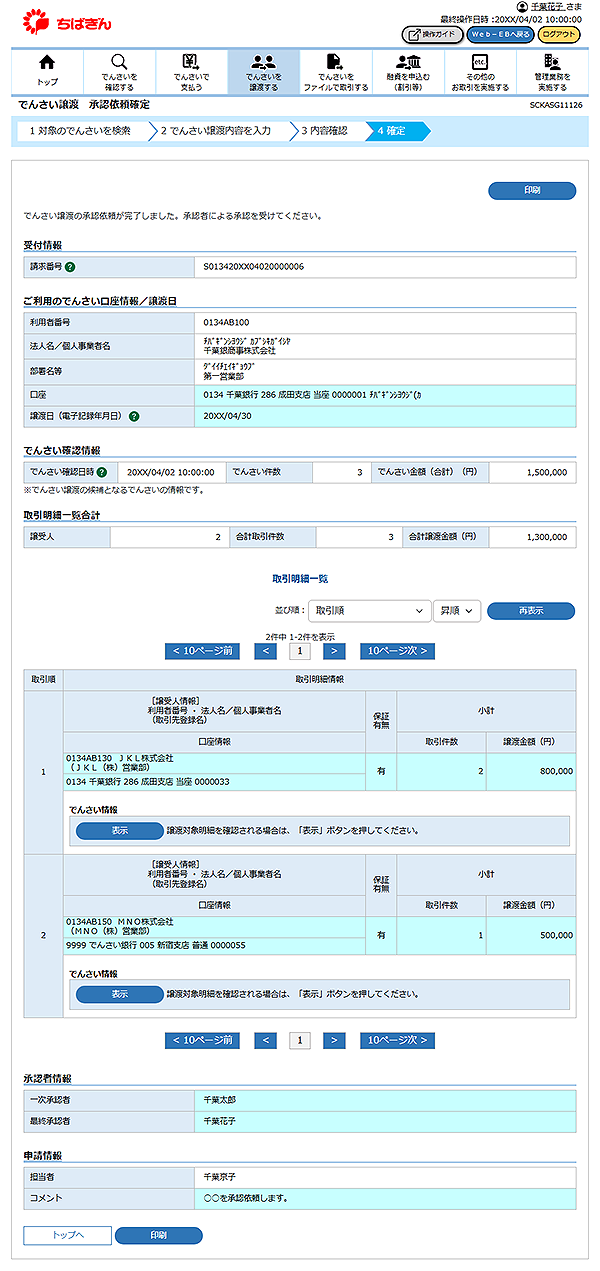Click step 3 内容確認
The height and width of the screenshot is (1271, 600).
click(x=326, y=130)
